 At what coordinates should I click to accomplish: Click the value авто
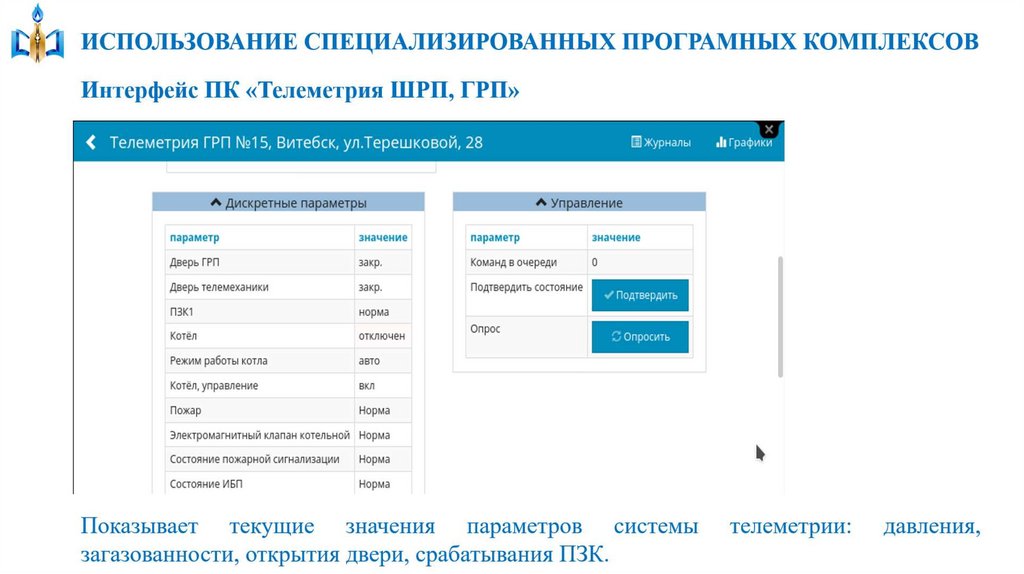(369, 361)
